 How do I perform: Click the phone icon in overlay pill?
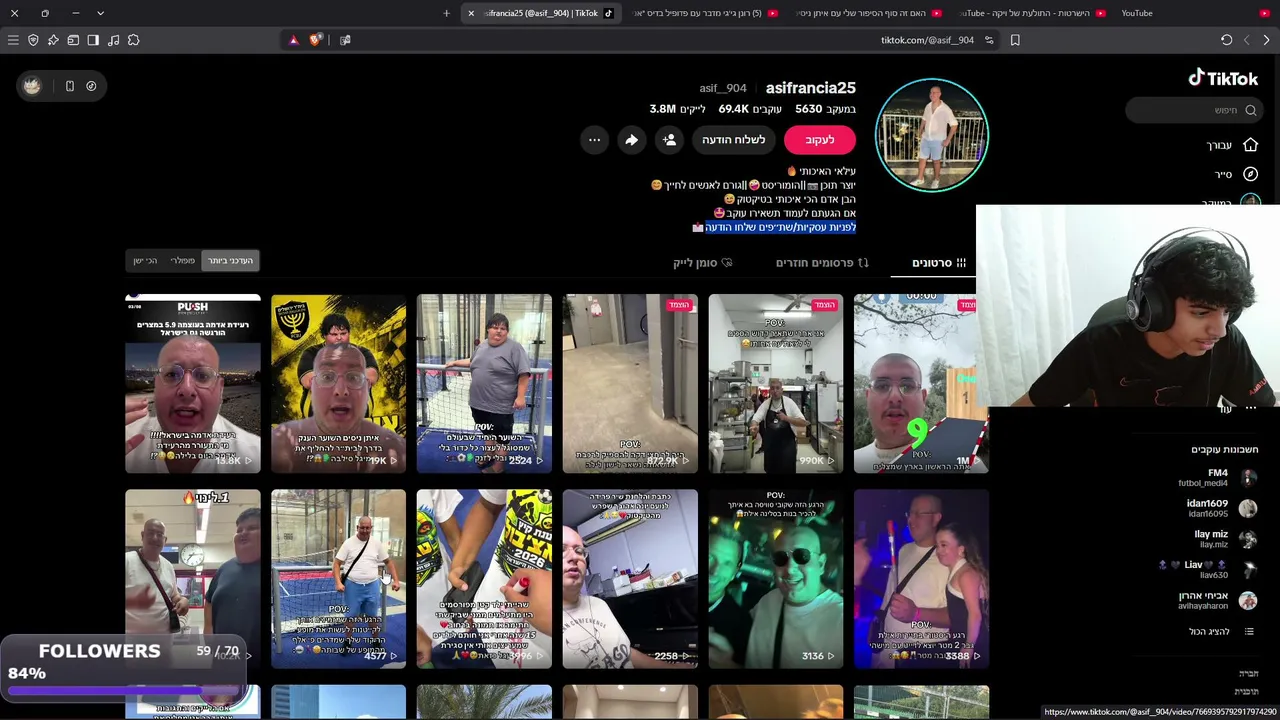[x=70, y=86]
